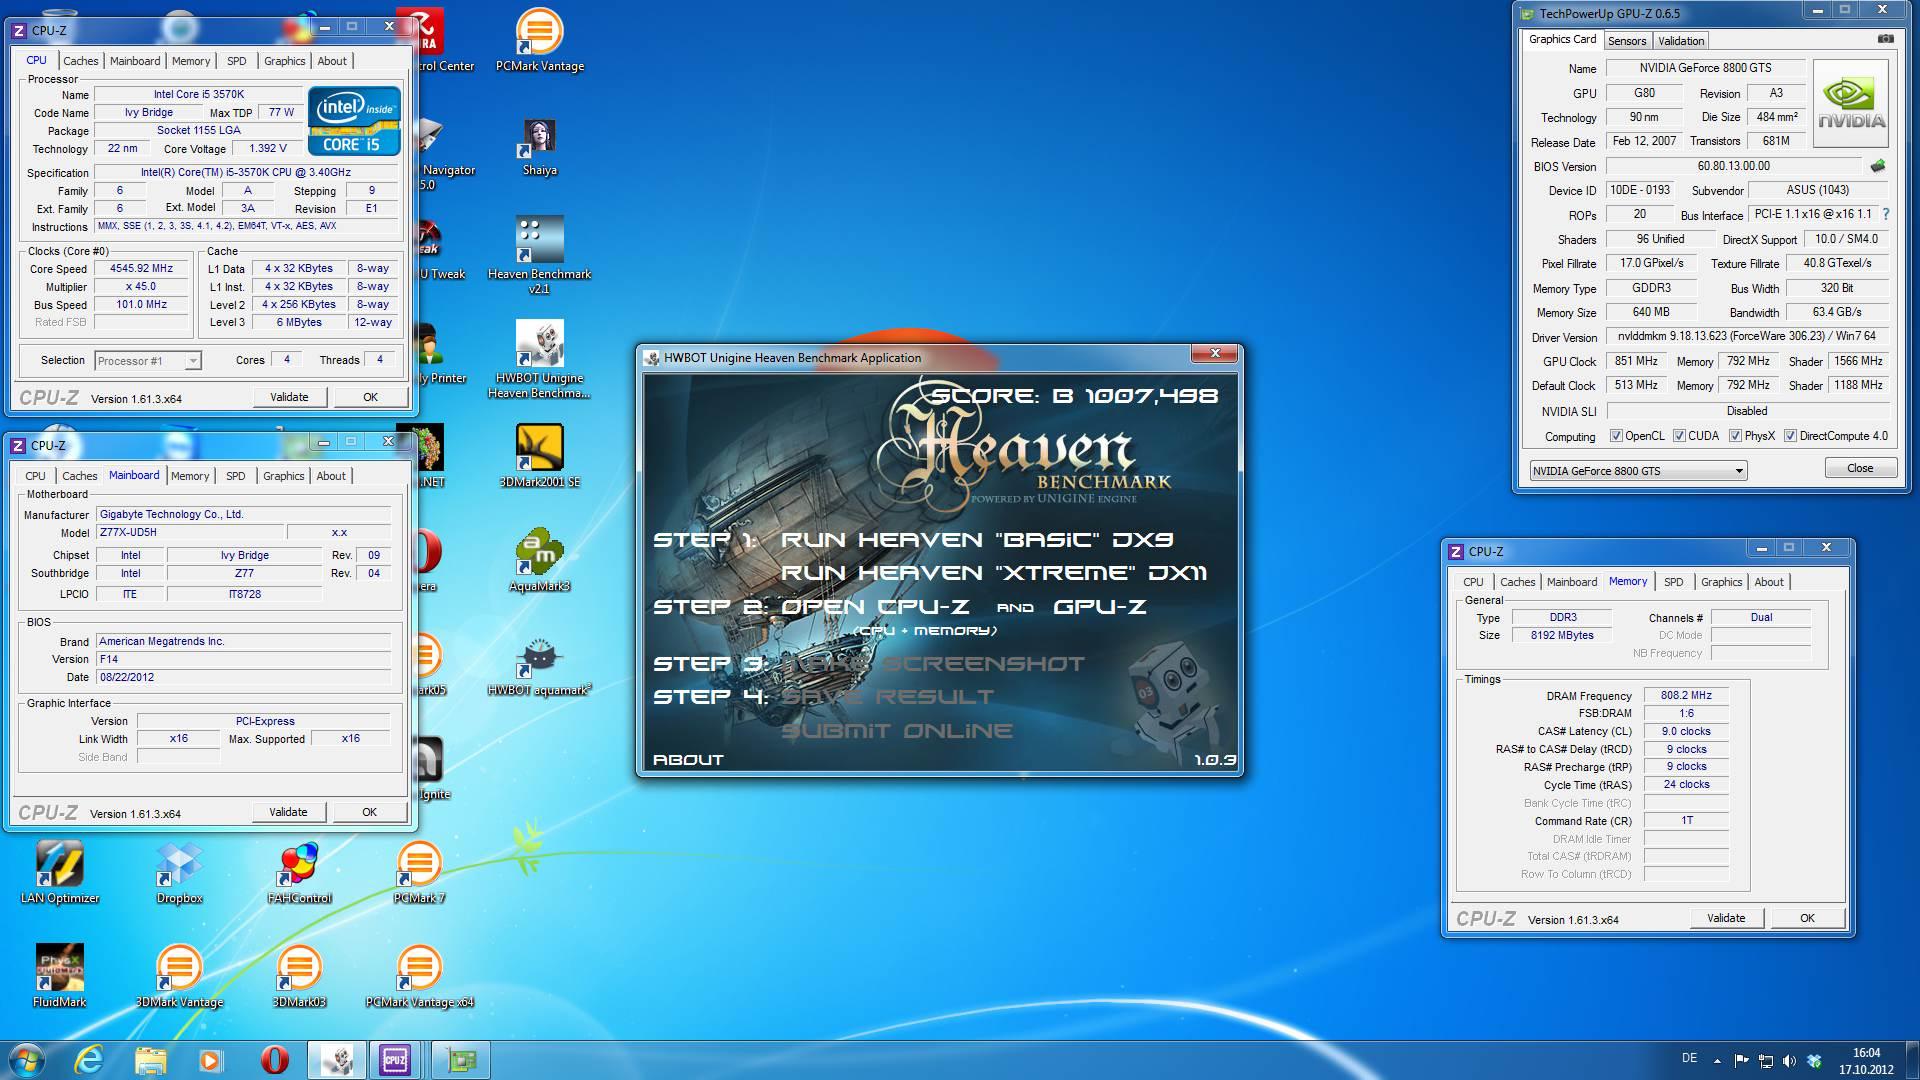Click Close button in GPU-Z

[x=1860, y=468]
